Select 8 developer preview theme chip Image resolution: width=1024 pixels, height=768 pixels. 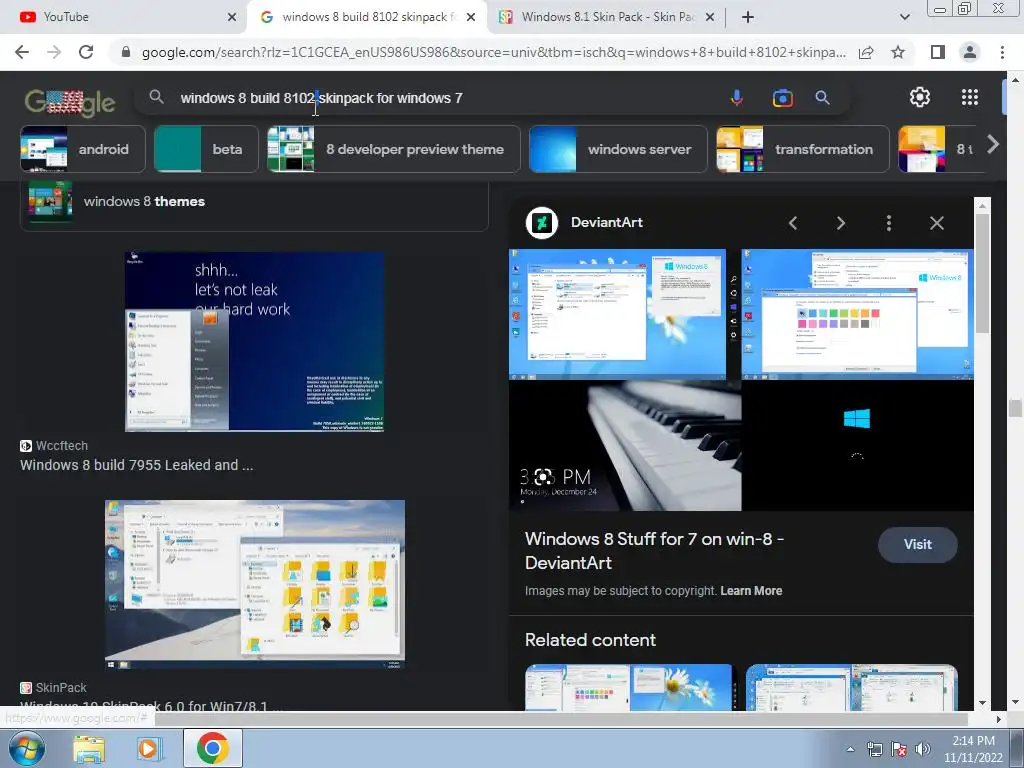394,149
